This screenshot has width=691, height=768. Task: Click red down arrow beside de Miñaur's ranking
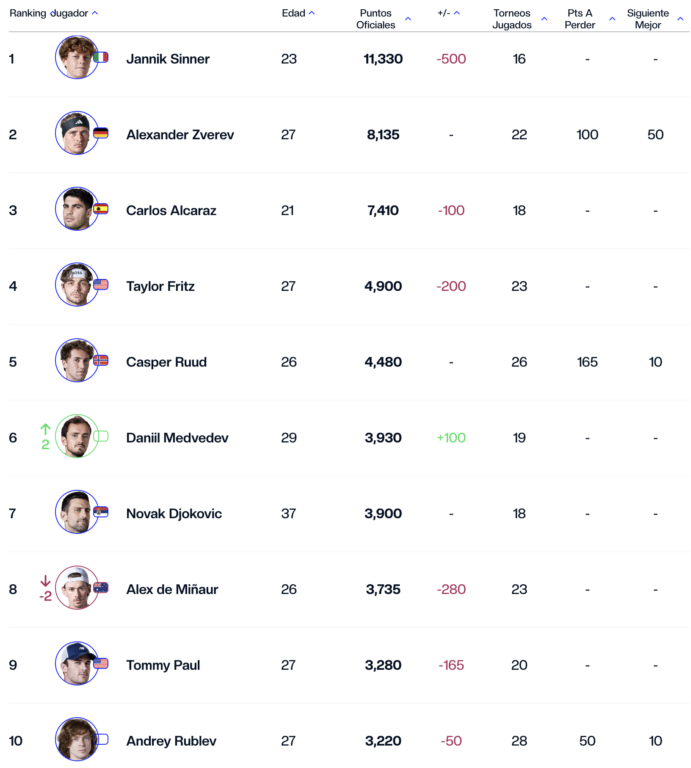click(45, 581)
